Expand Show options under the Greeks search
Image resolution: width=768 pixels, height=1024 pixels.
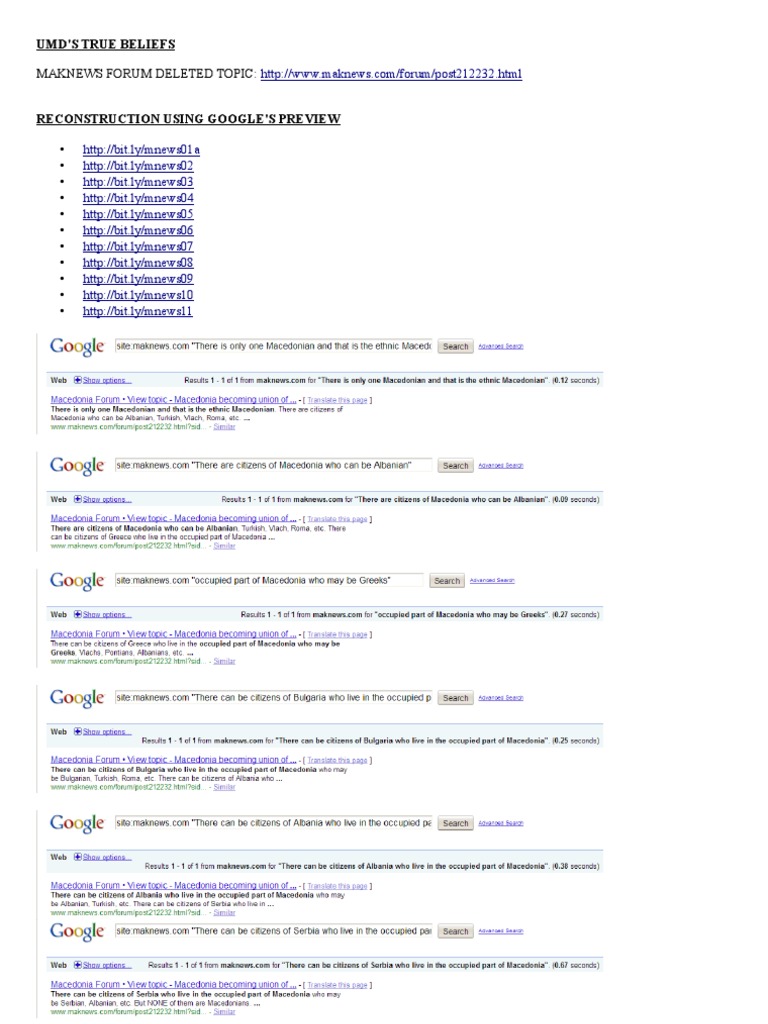tap(103, 615)
